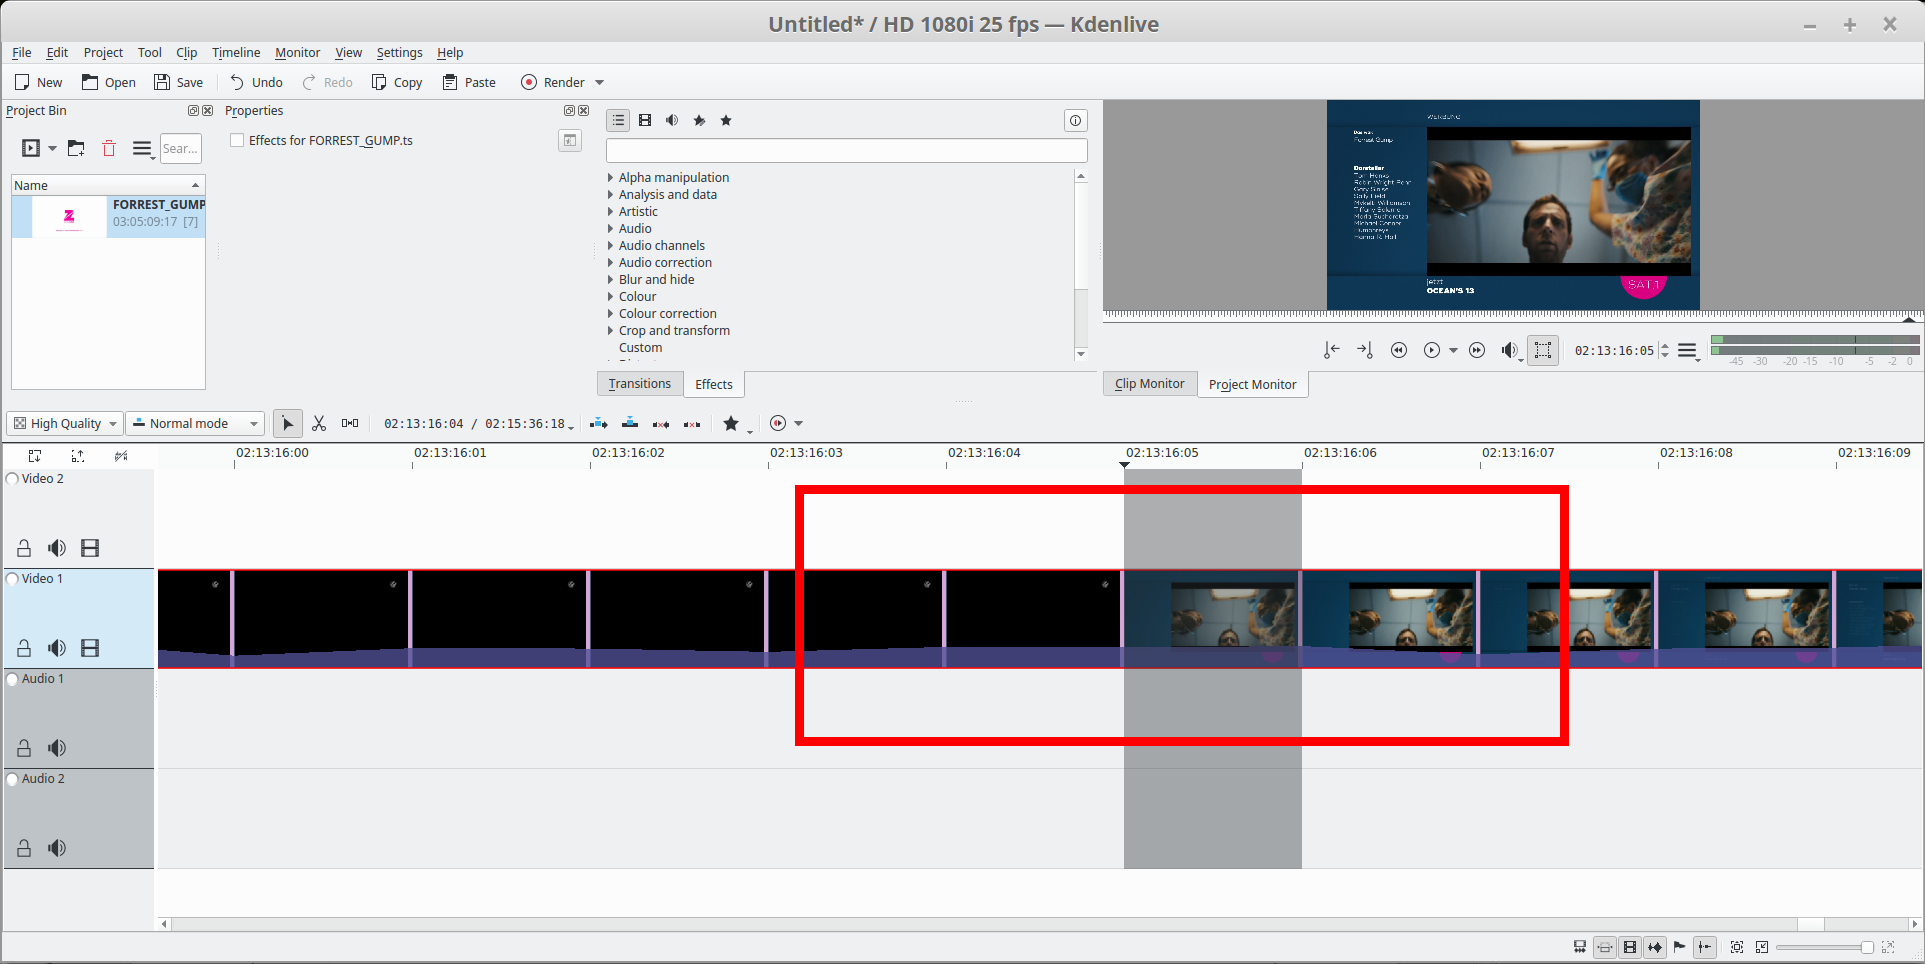This screenshot has width=1925, height=964.
Task: Switch to the Project Monitor tab
Action: tap(1252, 384)
